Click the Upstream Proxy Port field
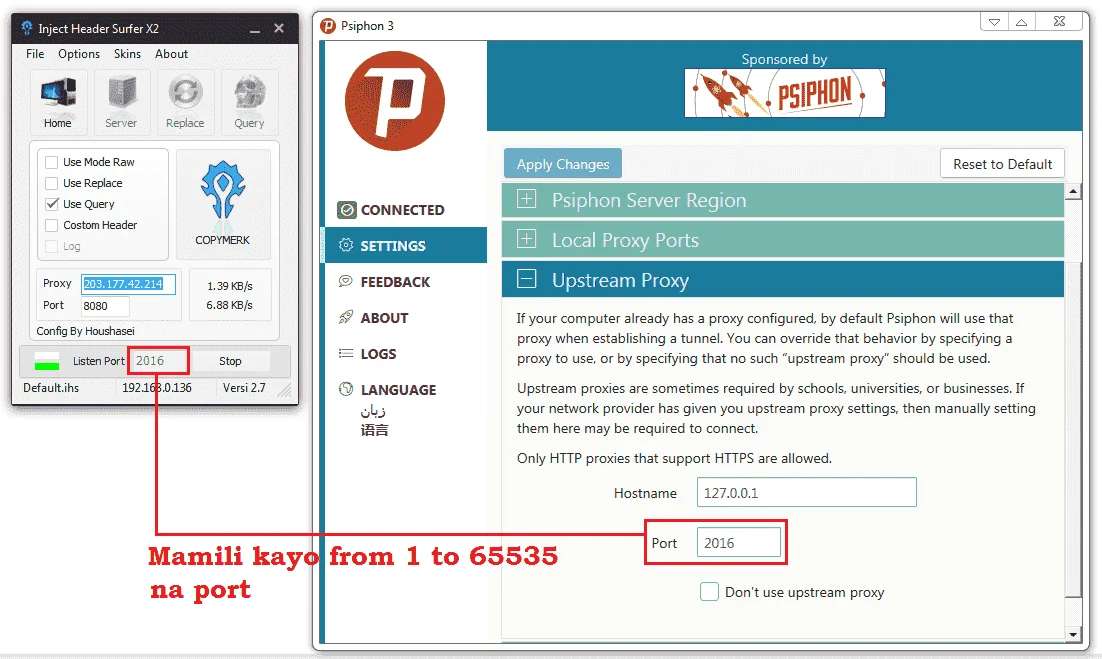1102x659 pixels. coord(739,542)
